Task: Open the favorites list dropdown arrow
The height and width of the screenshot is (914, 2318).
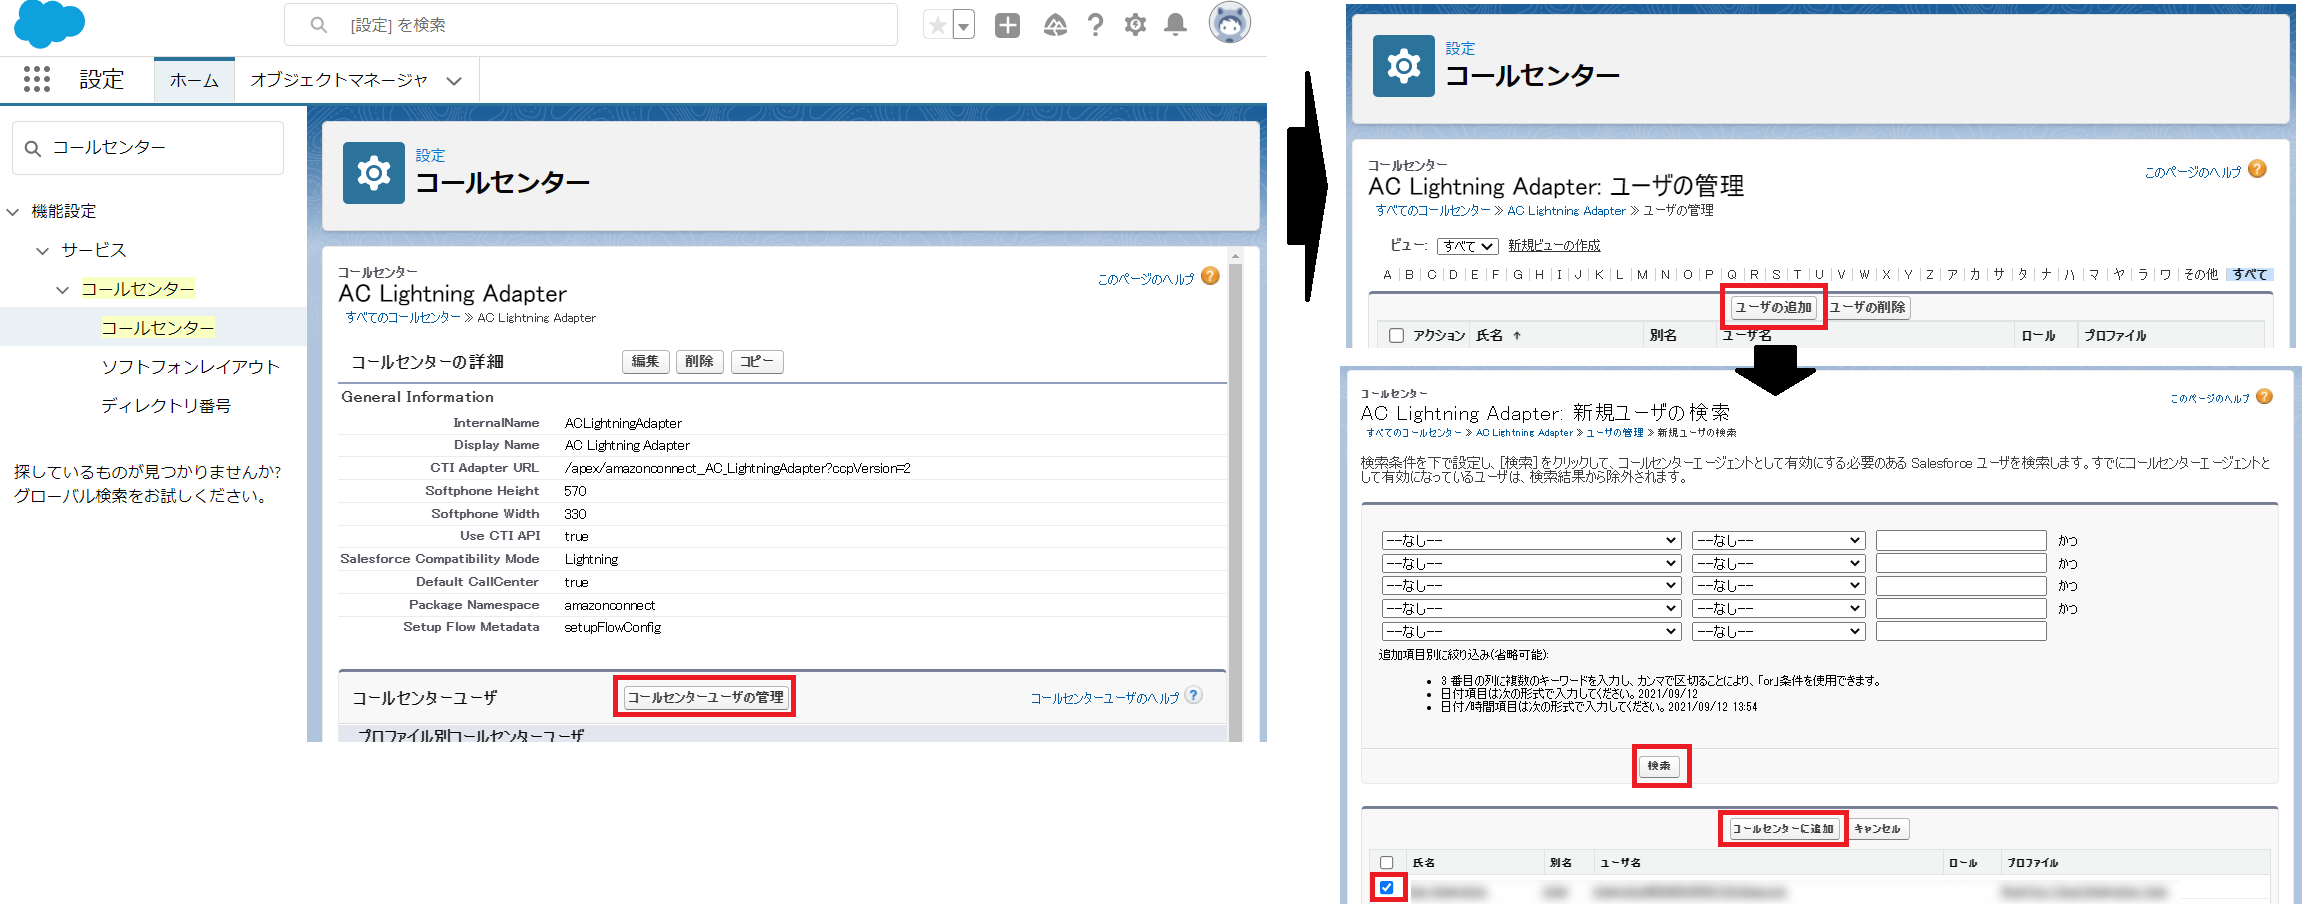Action: pyautogui.click(x=964, y=25)
